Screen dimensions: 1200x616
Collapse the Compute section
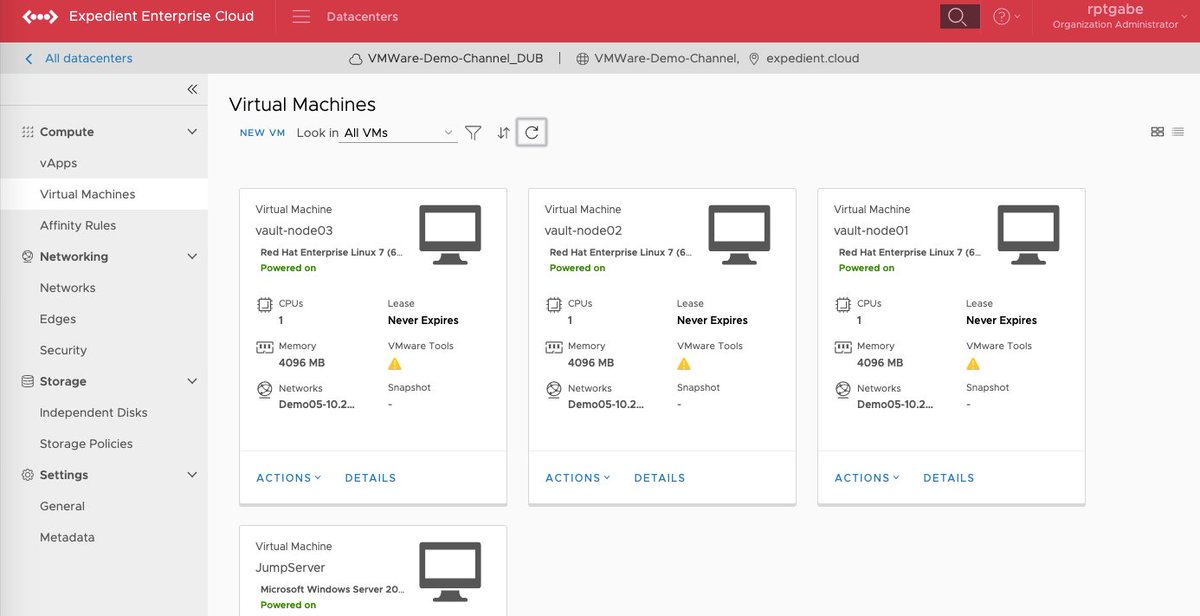tap(192, 132)
